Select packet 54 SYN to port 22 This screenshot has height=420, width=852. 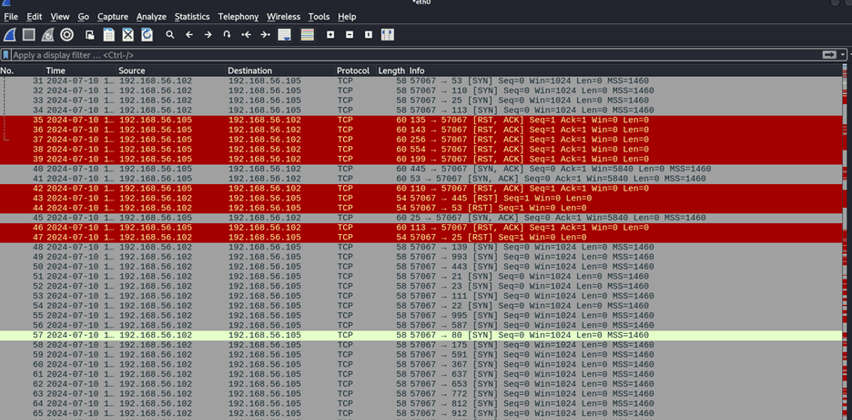pyautogui.click(x=421, y=306)
